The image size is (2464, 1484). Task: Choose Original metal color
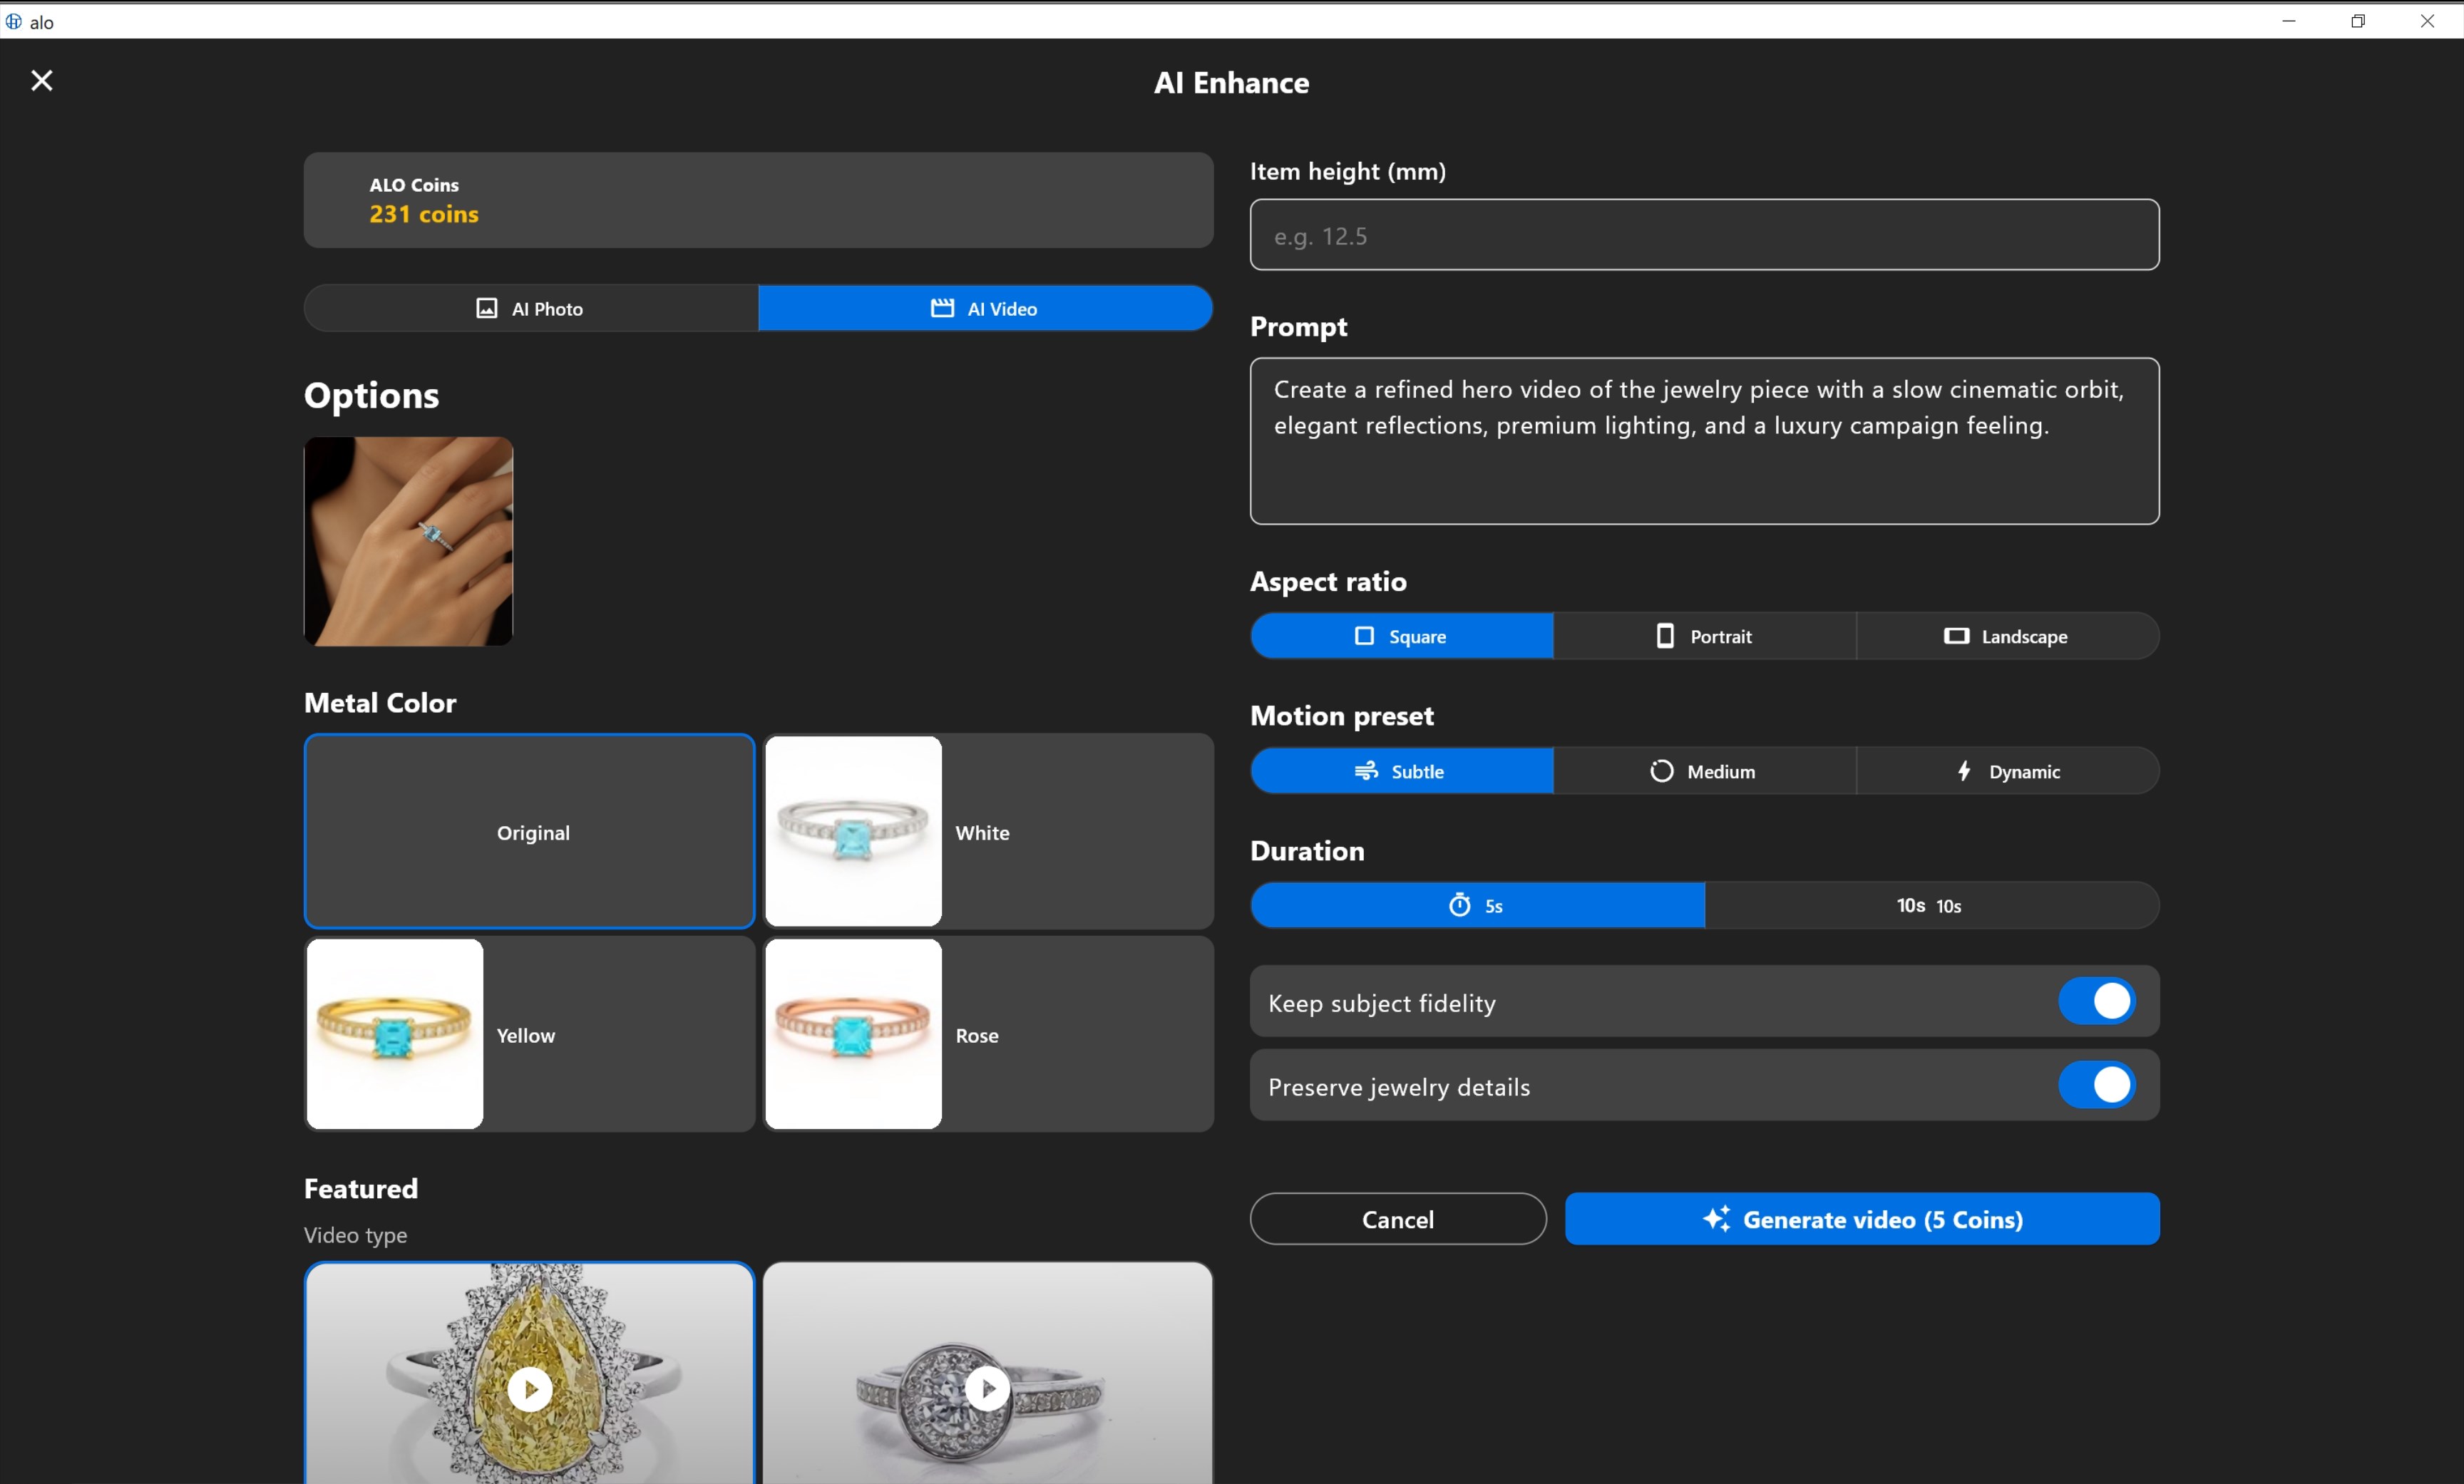pos(529,832)
